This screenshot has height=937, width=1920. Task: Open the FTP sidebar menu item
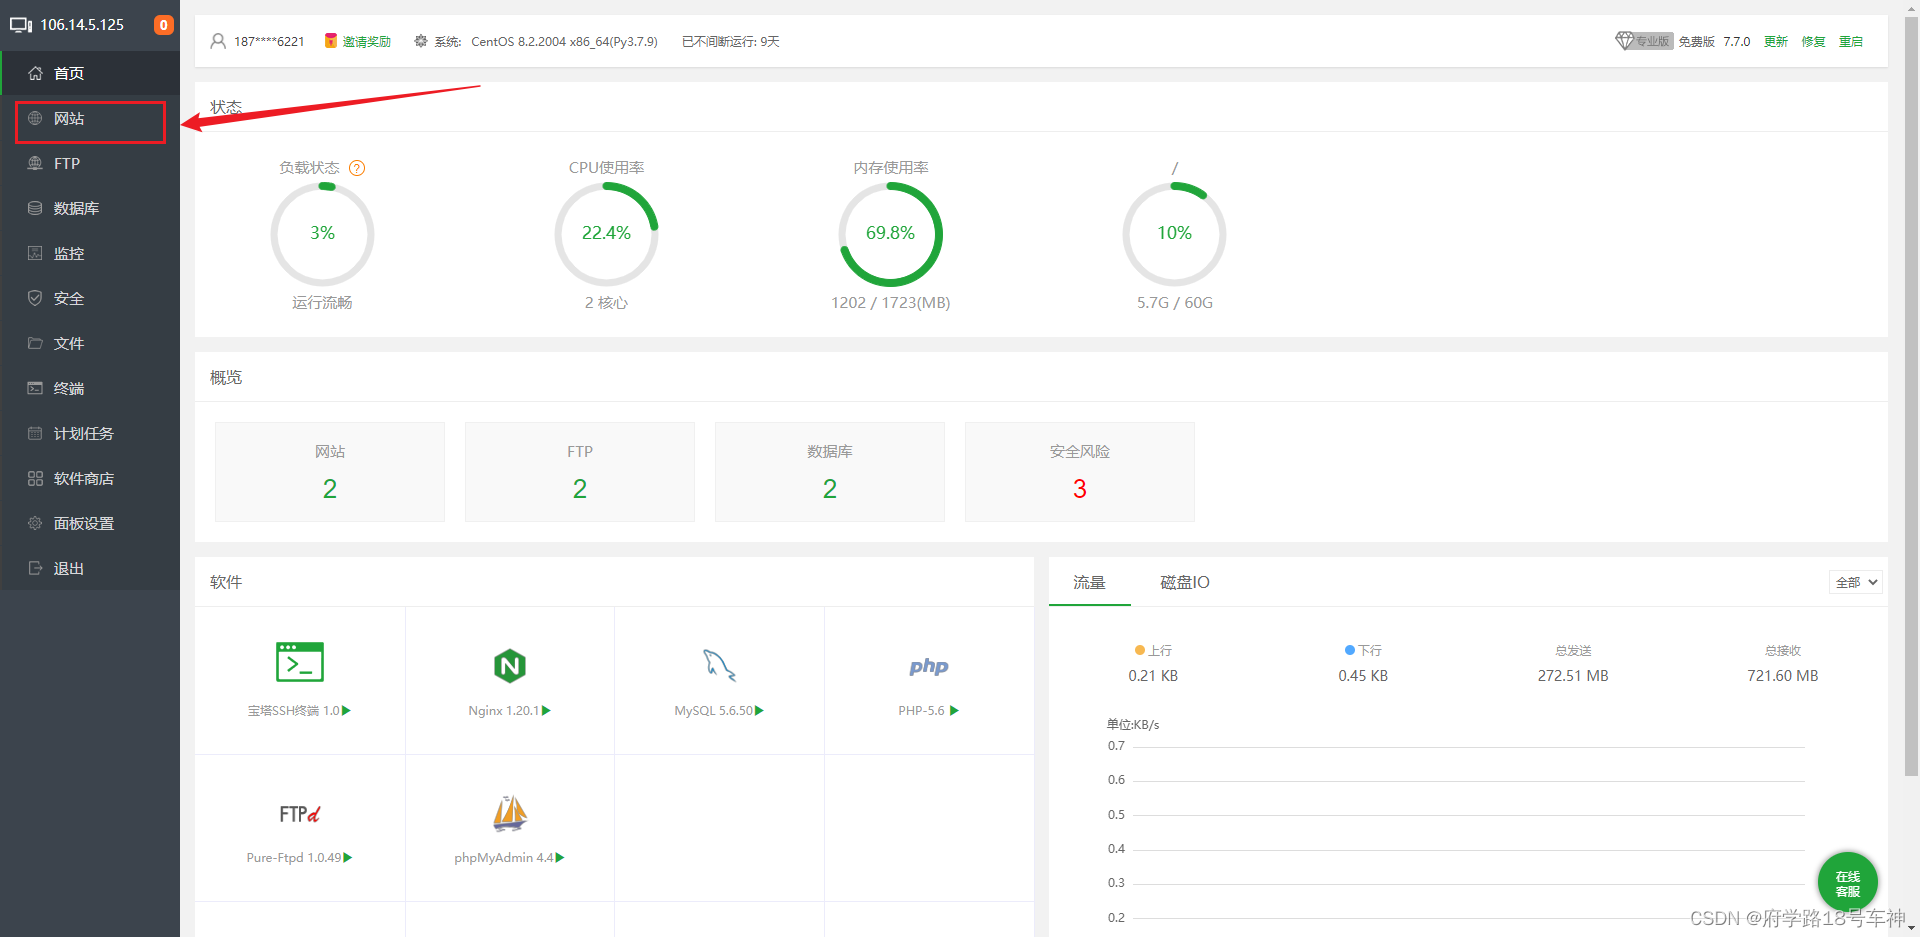point(90,163)
